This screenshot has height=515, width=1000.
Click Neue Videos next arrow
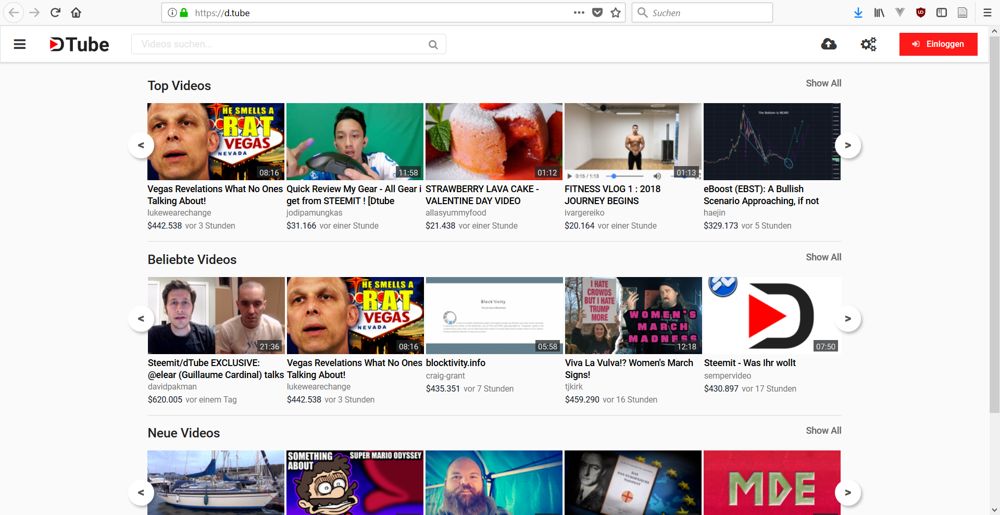[x=848, y=492]
